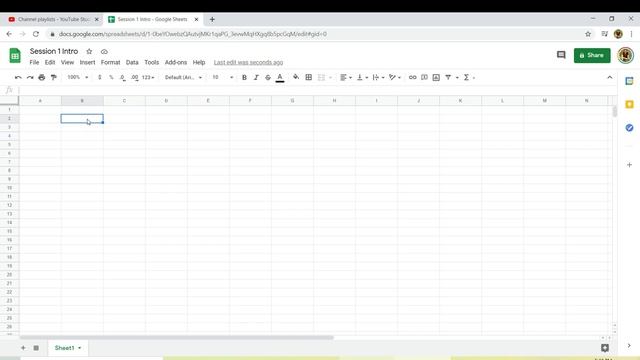Toggle bold formatting

click(x=244, y=77)
